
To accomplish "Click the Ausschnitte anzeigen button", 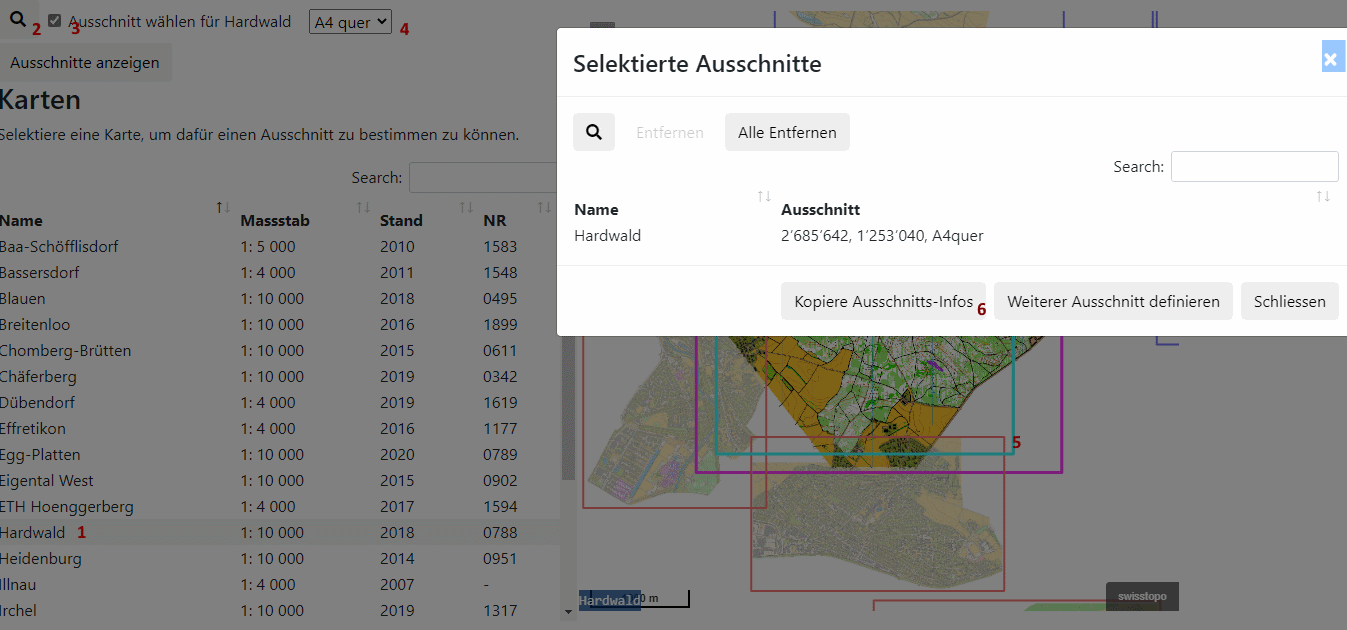I will pos(85,63).
